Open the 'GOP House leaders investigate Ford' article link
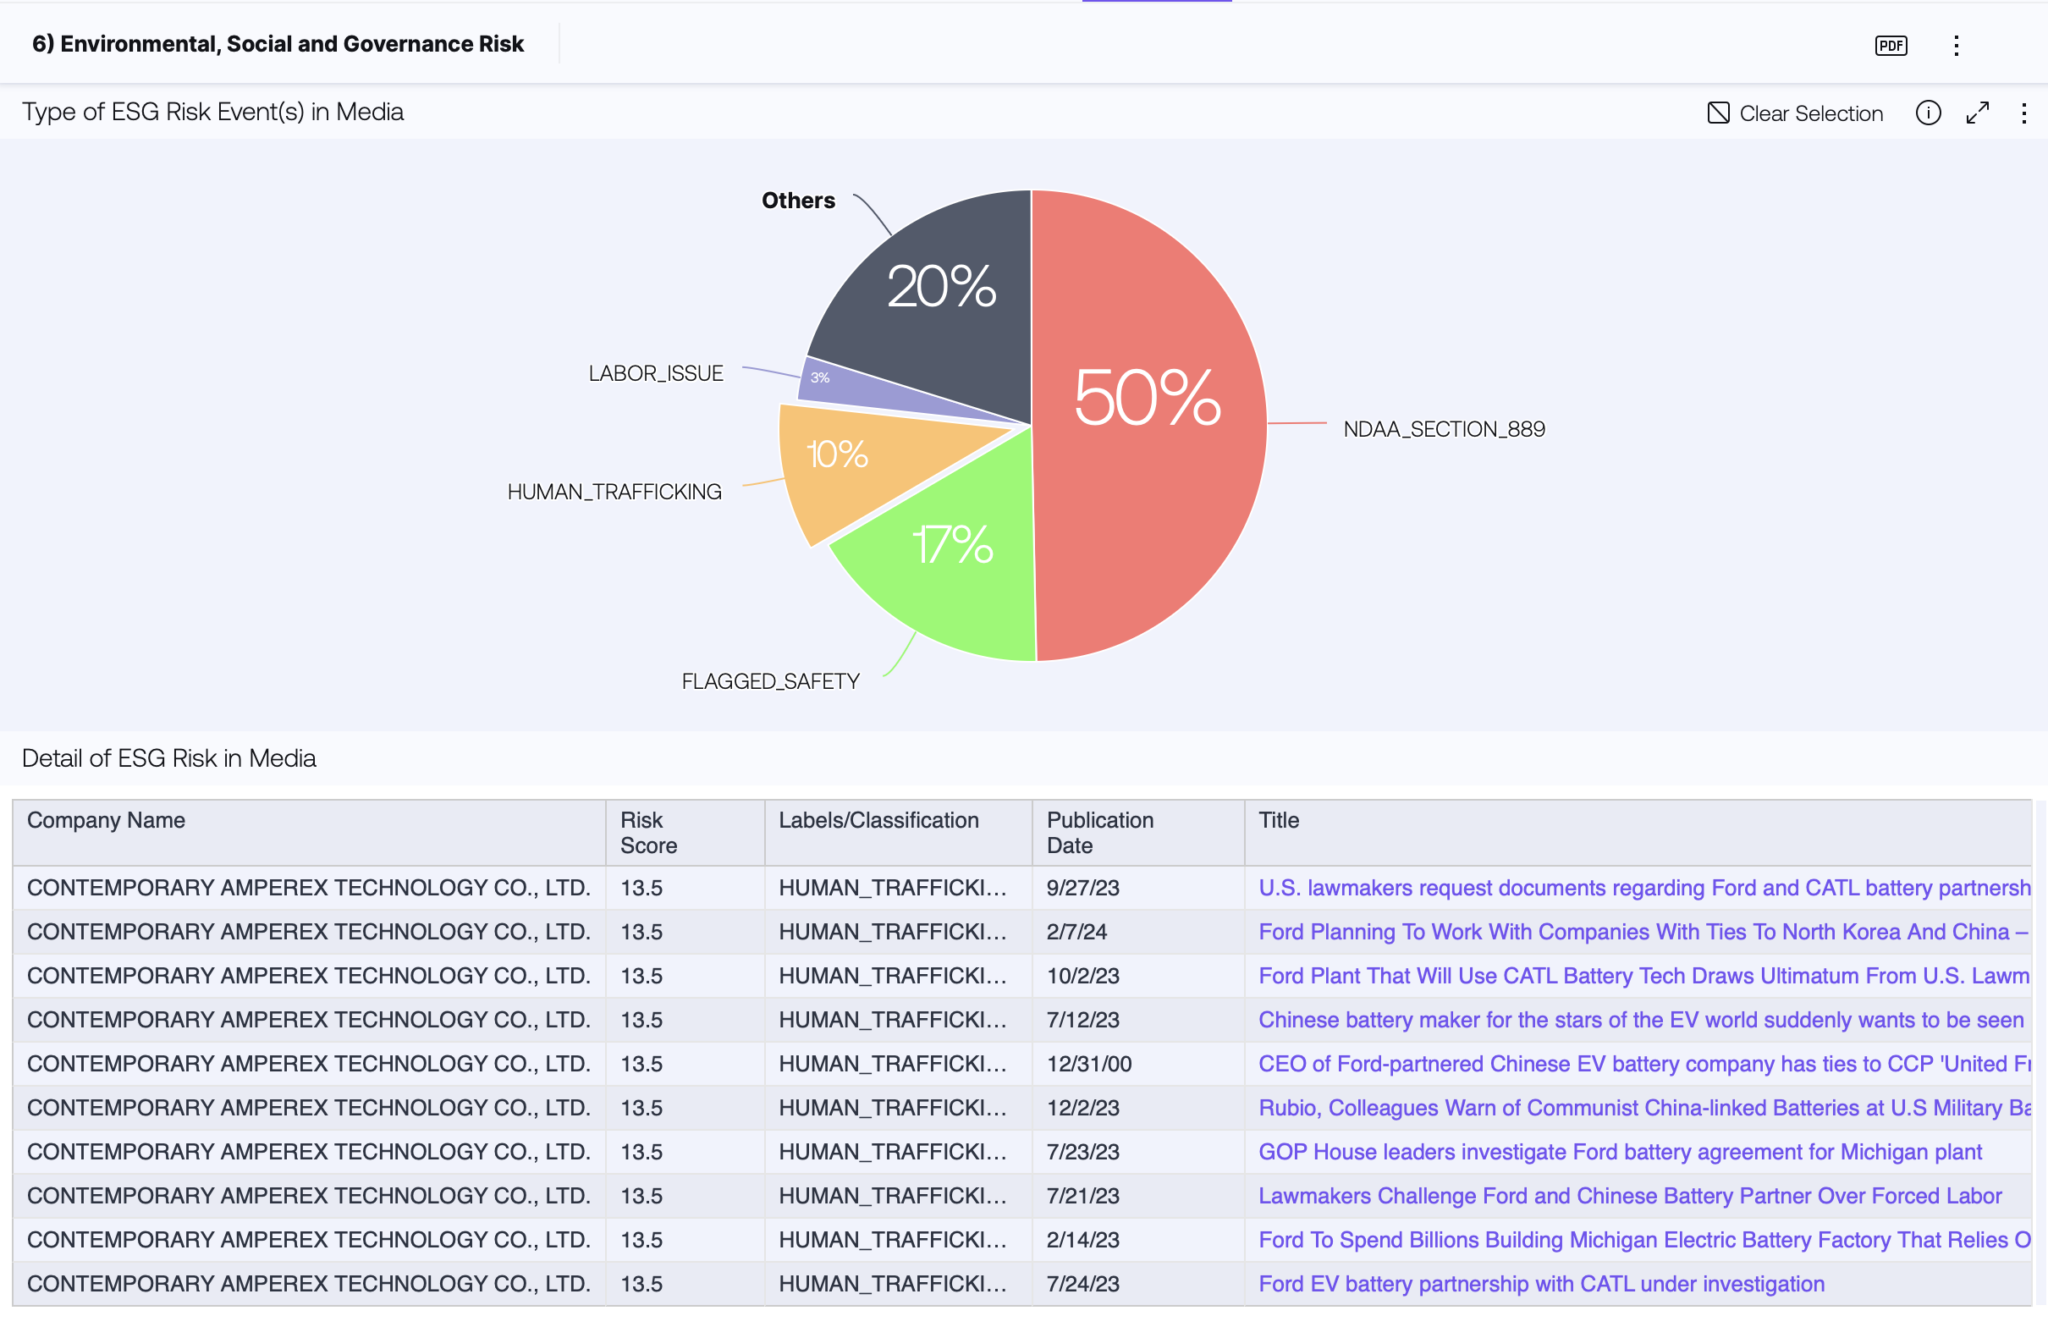2048x1327 pixels. click(x=1619, y=1152)
